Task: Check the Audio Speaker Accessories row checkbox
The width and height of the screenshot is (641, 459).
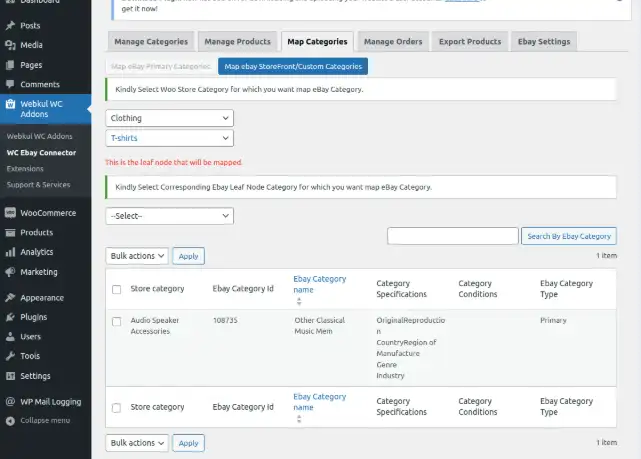Action: 117,321
